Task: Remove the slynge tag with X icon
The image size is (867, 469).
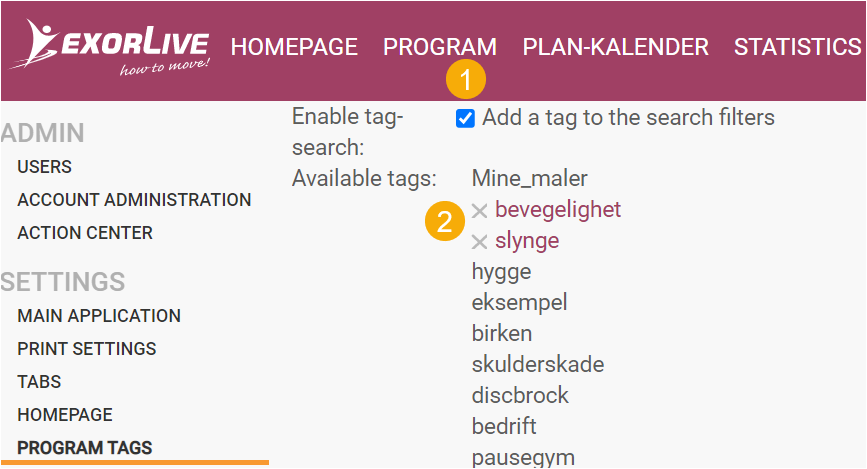Action: 479,242
